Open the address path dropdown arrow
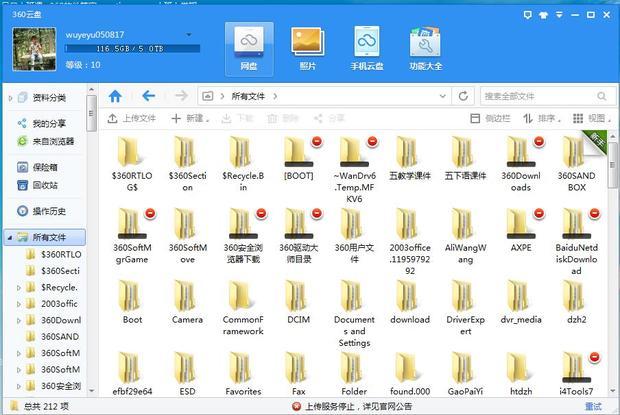The image size is (620, 415). [442, 96]
